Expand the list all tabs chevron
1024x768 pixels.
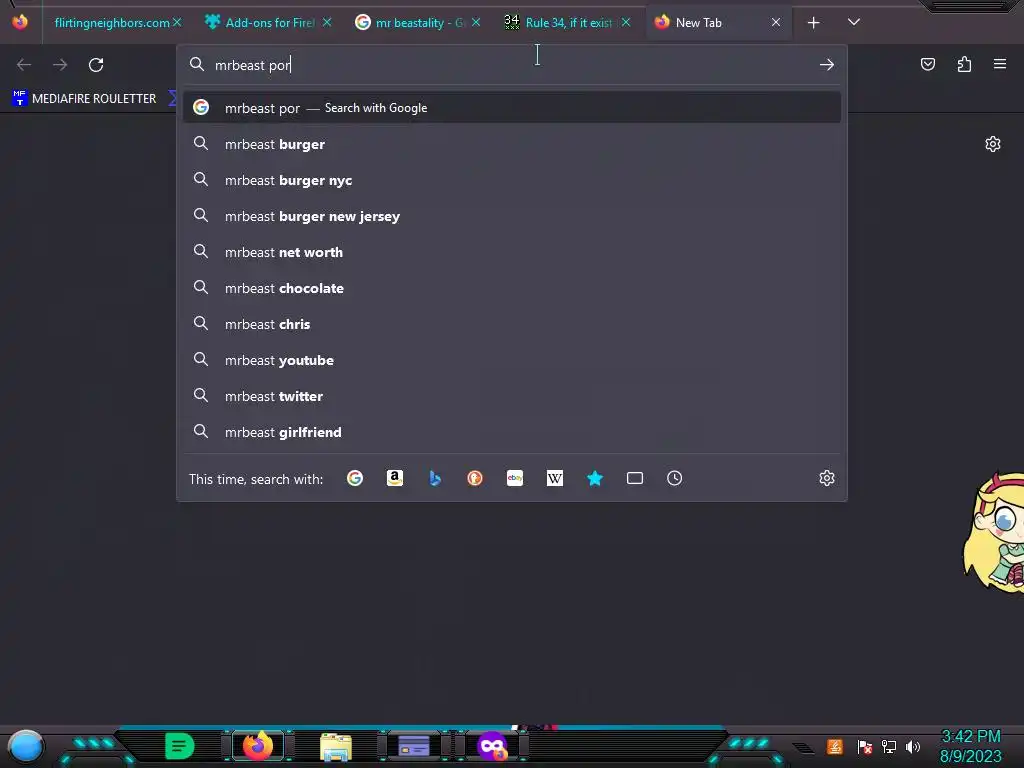coord(854,22)
